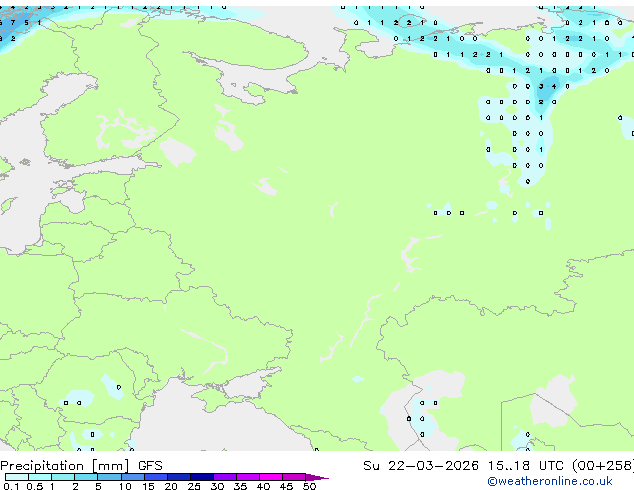Click the legend label '0.1'
The height and width of the screenshot is (490, 634).
pos(10,486)
